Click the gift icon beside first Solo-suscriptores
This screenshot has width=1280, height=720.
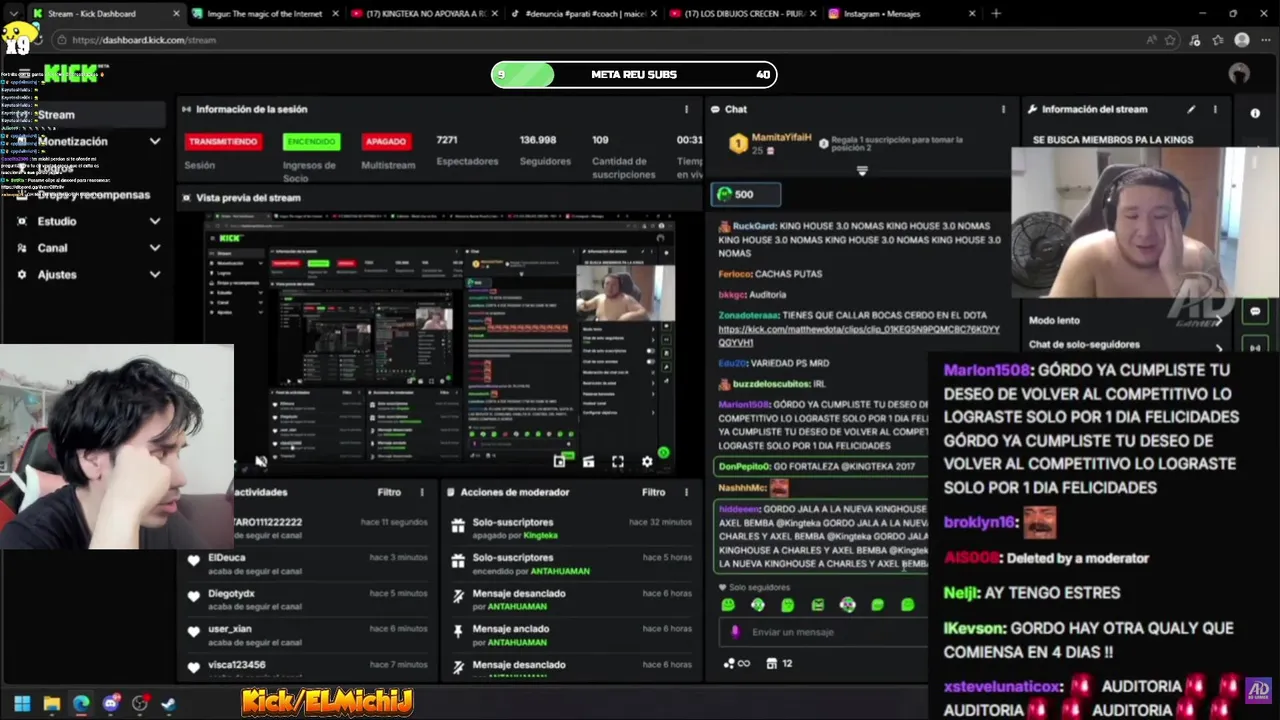coord(458,525)
